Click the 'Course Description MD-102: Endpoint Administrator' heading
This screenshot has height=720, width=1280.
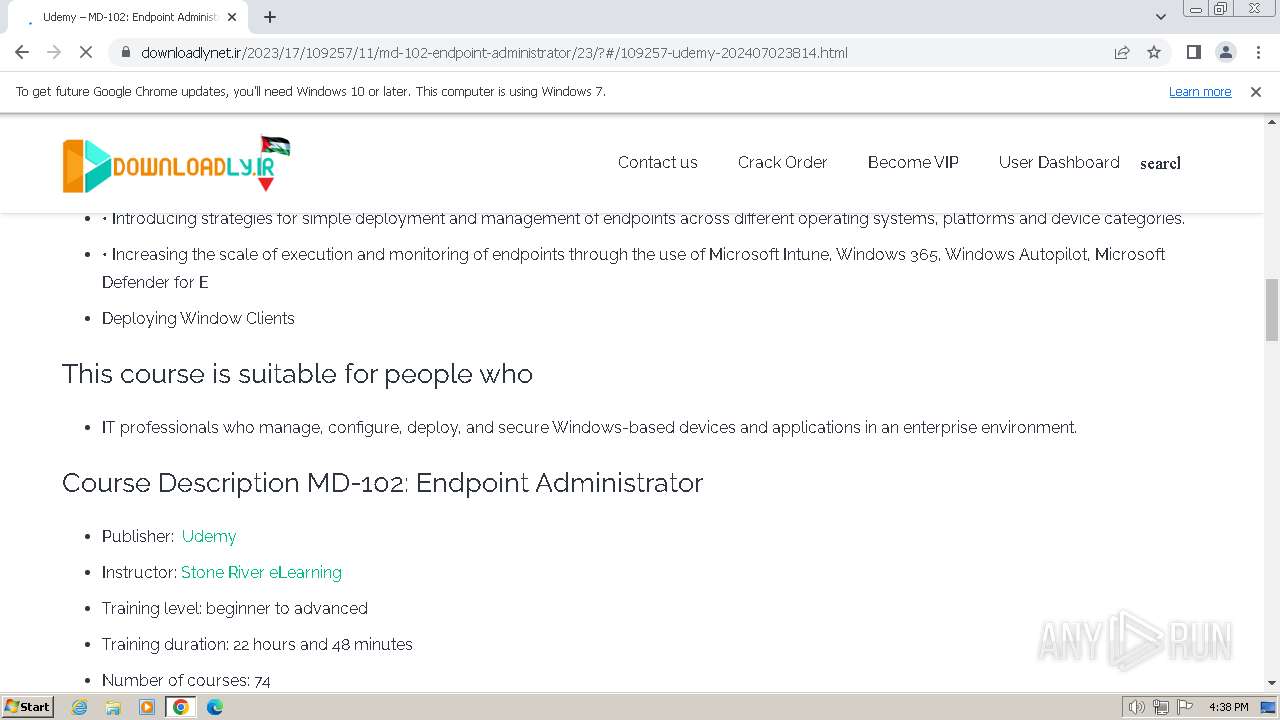pos(382,483)
